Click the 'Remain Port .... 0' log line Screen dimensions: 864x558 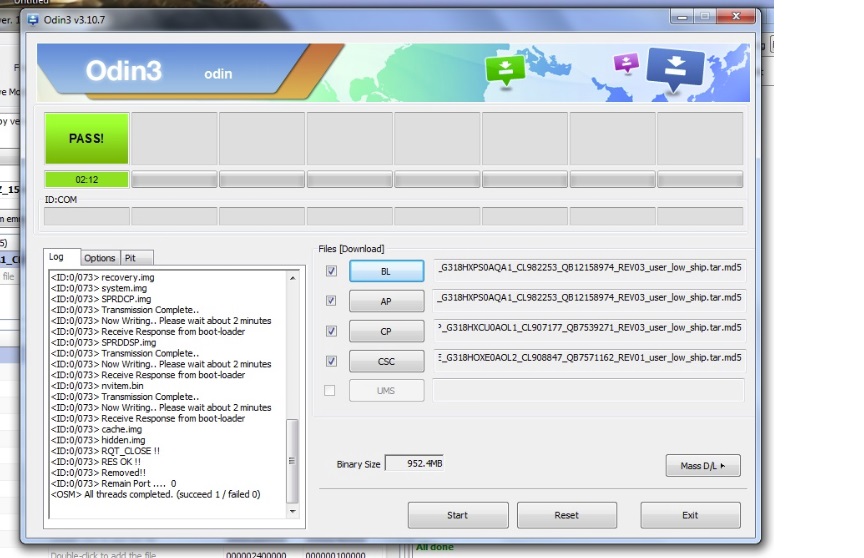114,484
